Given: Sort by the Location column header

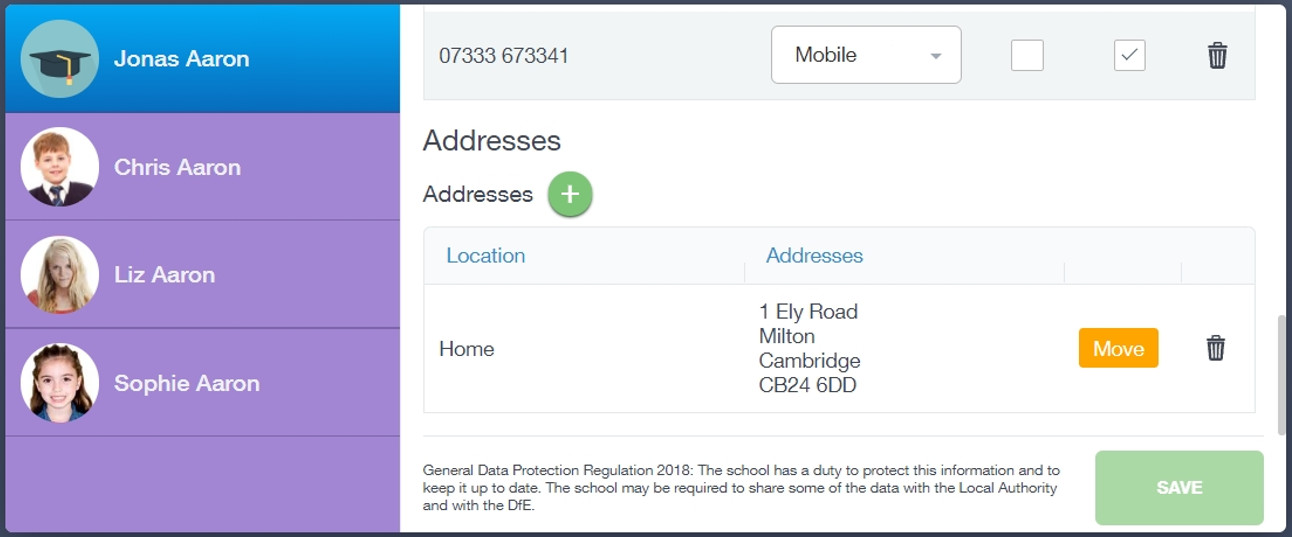Looking at the screenshot, I should [485, 256].
